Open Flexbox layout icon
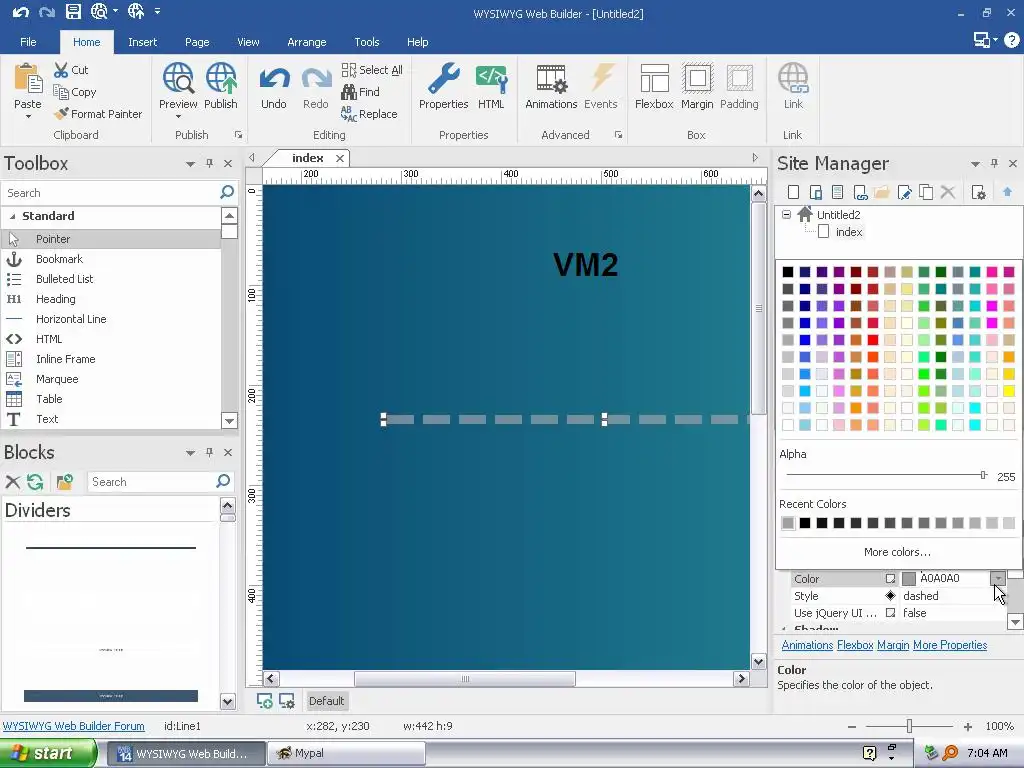 (x=654, y=78)
